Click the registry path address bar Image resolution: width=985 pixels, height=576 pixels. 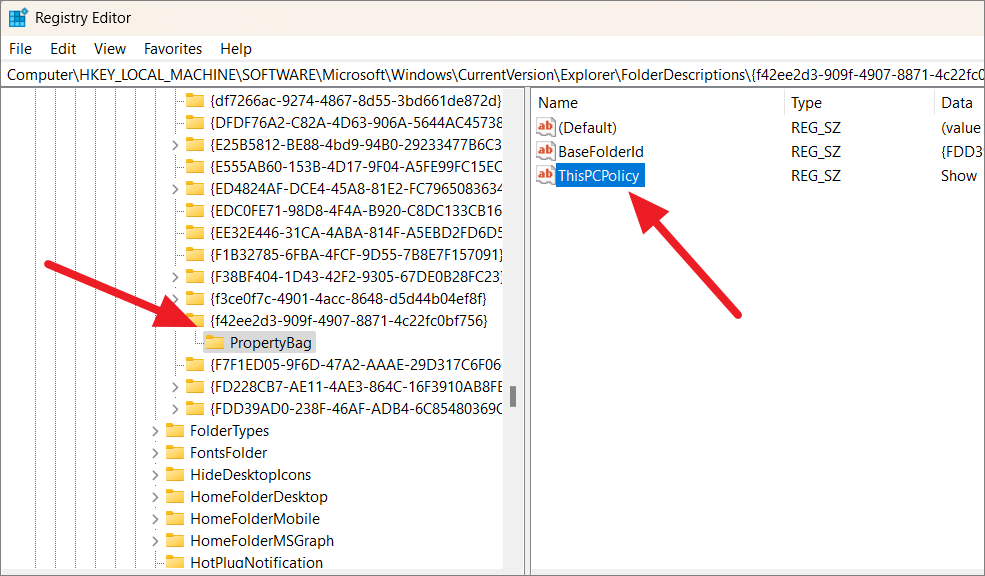click(492, 75)
